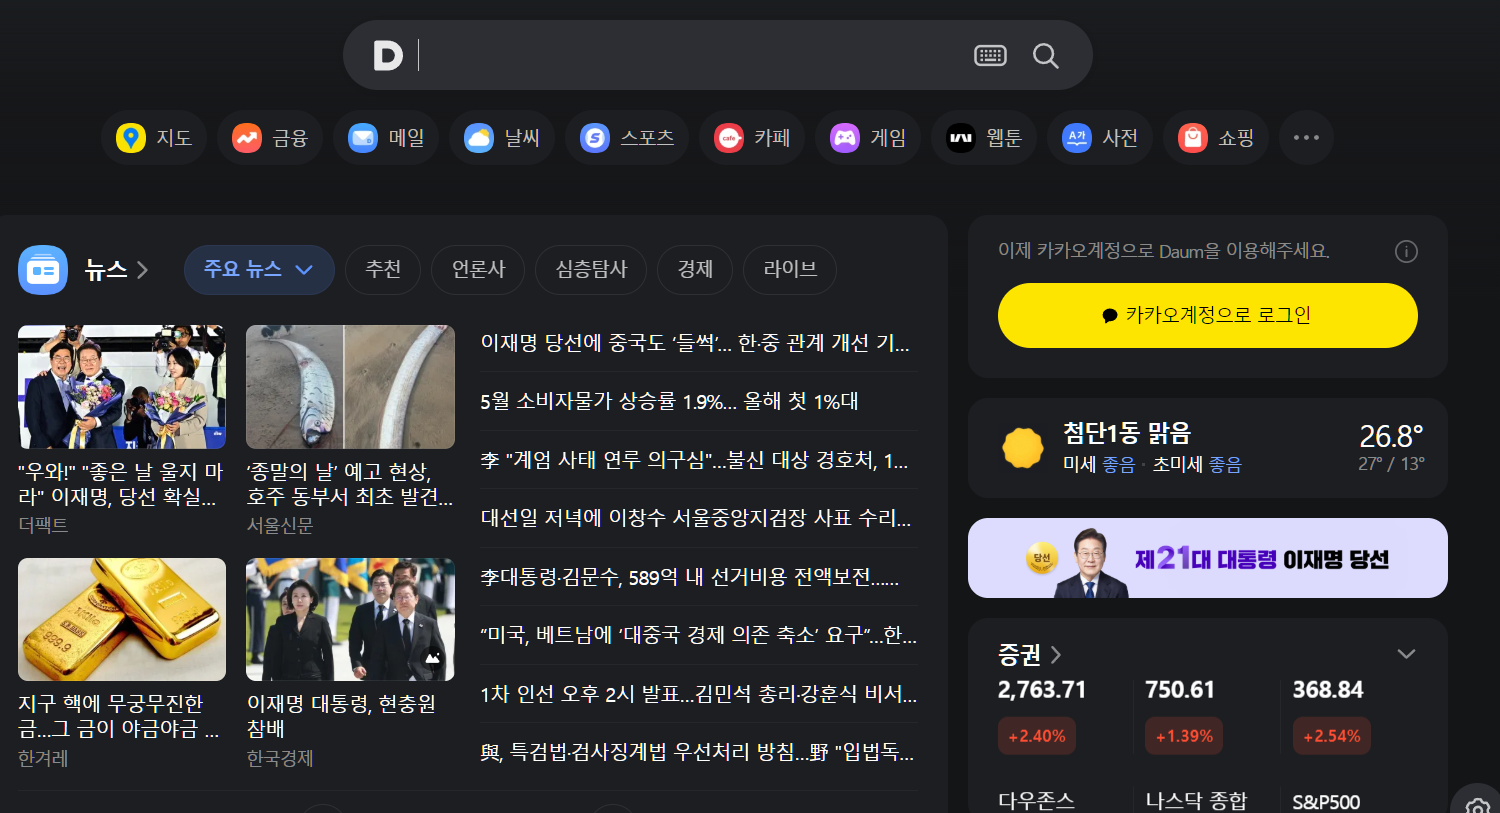Open headline '계엄 사태 연루 의구심'

[x=694, y=460]
